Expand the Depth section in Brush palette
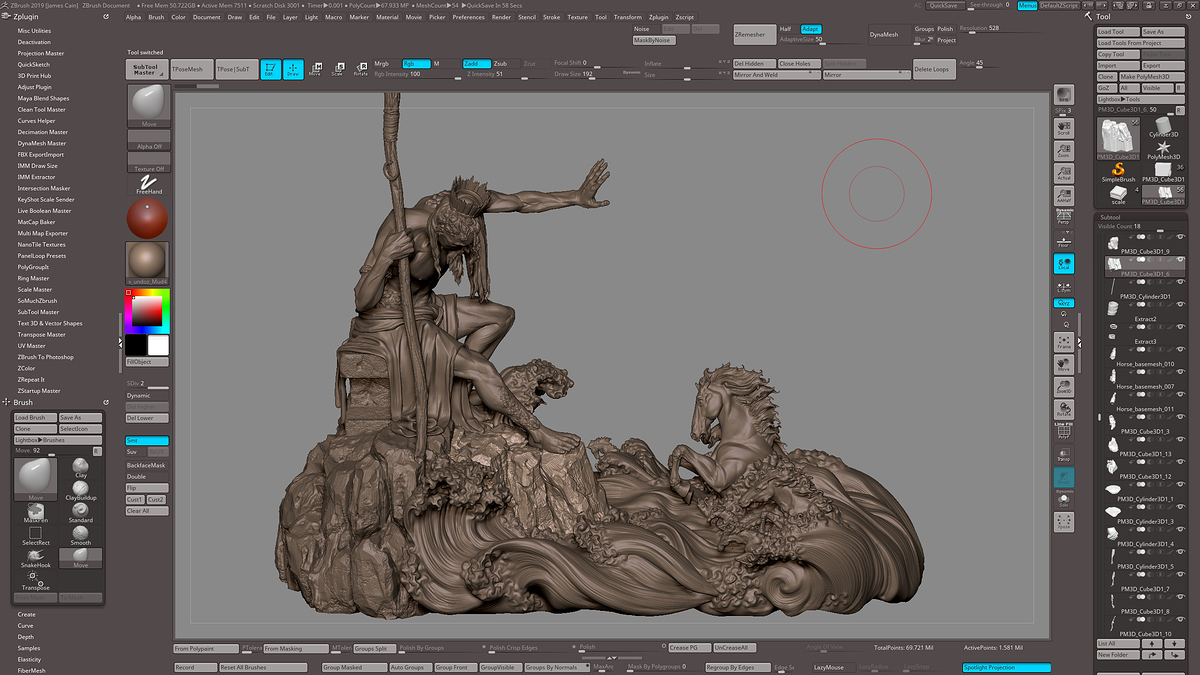 tap(26, 636)
